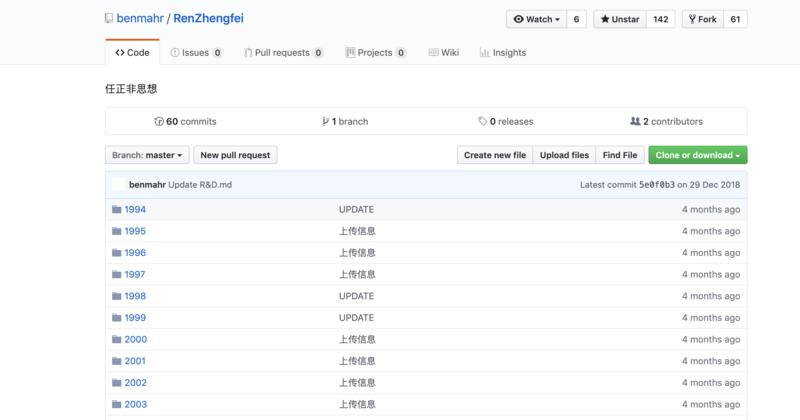Open the 2000 folder icon
This screenshot has width=800, height=420.
coord(117,339)
